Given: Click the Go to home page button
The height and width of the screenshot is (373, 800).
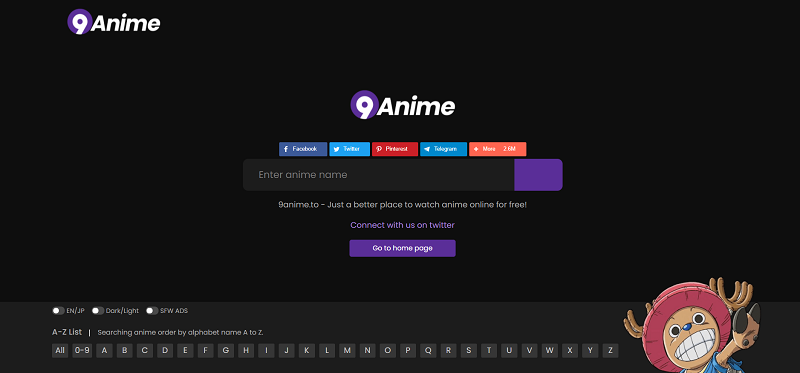Looking at the screenshot, I should point(403,248).
